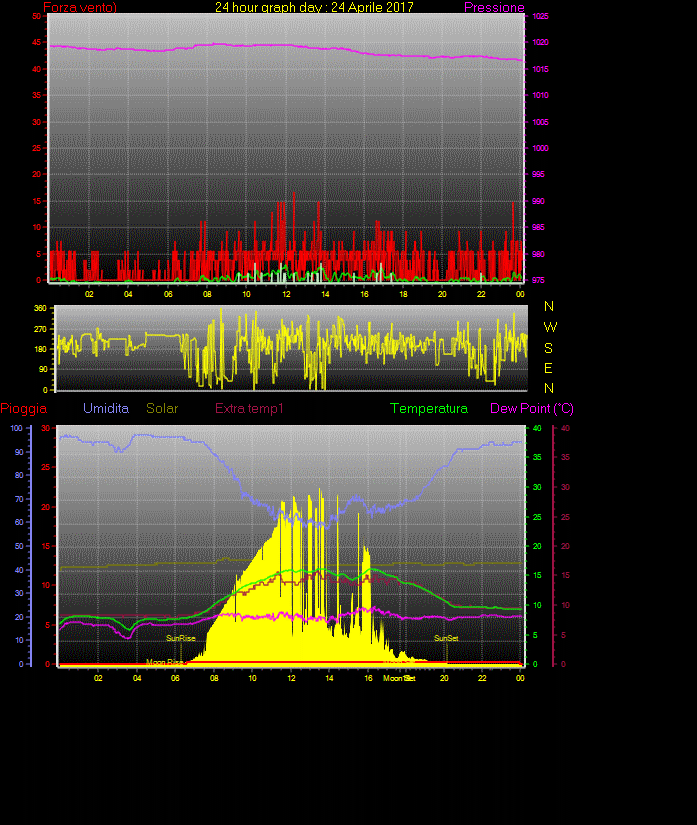Image resolution: width=697 pixels, height=825 pixels.
Task: Click the 'S' compass direction label
Action: click(x=549, y=348)
